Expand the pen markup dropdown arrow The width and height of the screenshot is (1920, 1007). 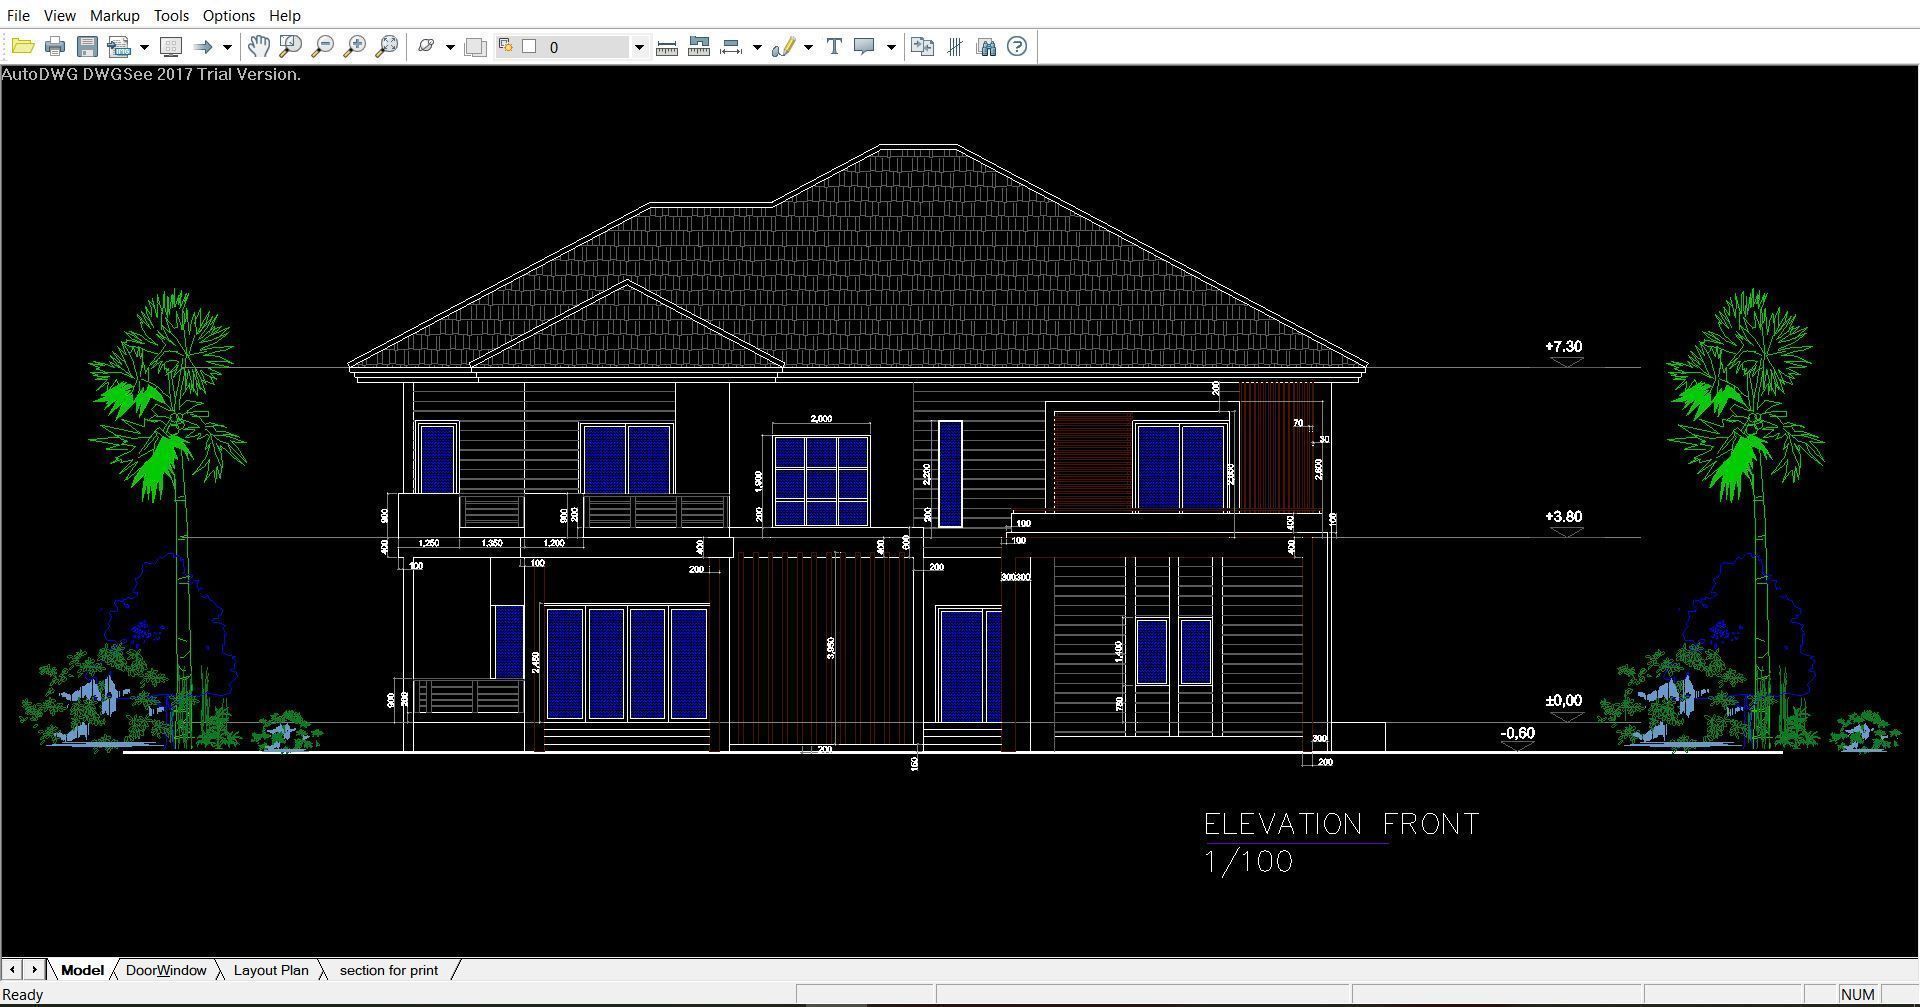(x=808, y=47)
